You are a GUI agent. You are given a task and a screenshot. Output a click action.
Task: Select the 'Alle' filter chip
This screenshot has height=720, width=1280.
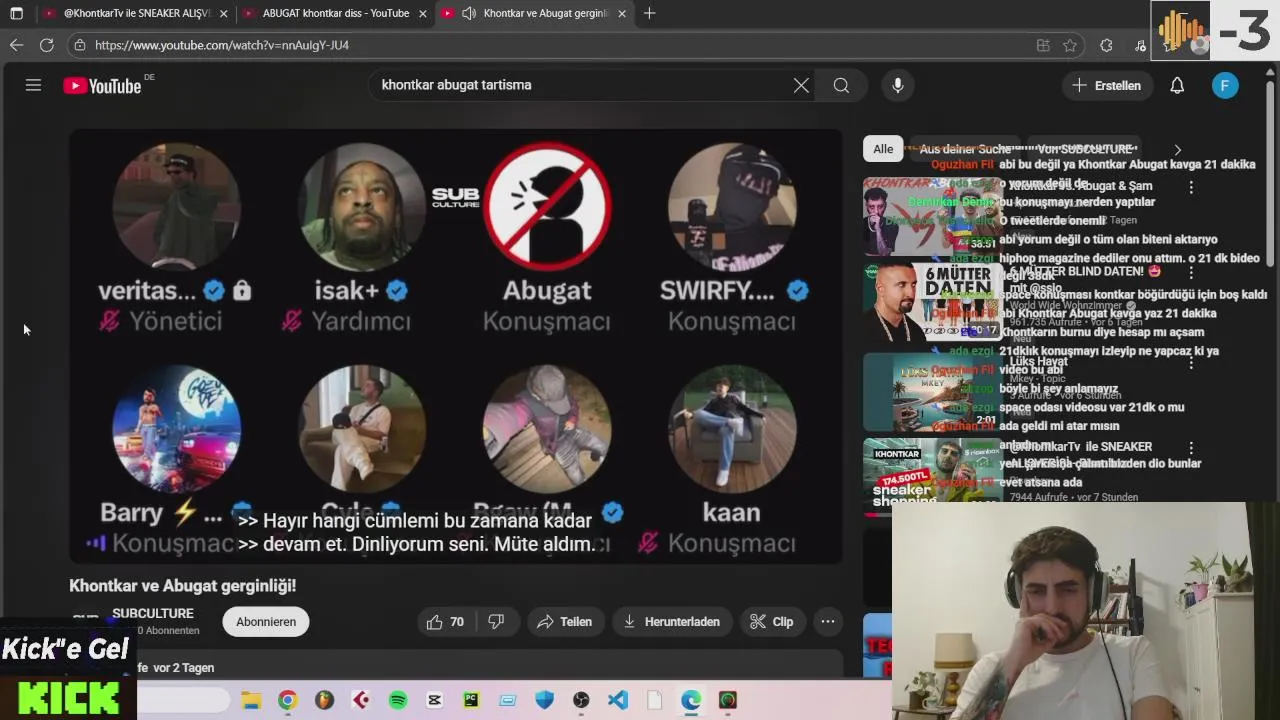coord(883,149)
